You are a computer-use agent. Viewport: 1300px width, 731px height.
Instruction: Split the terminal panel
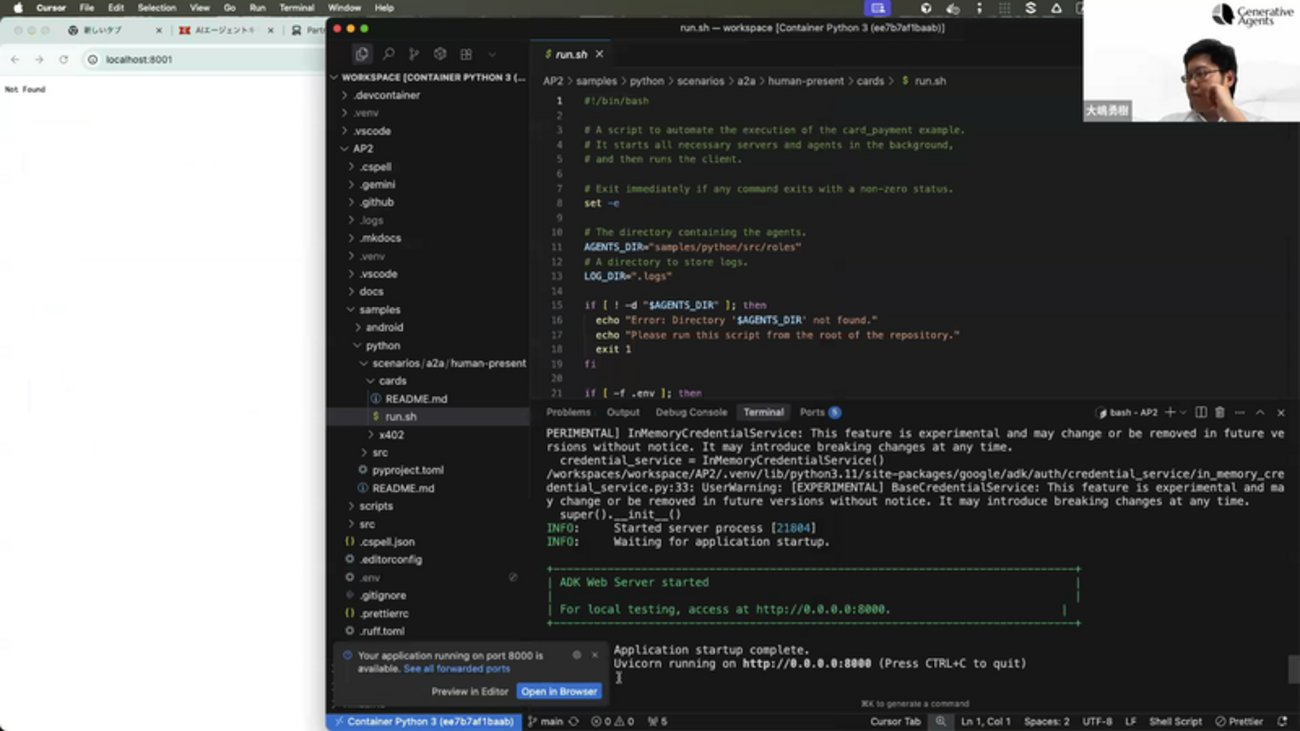pyautogui.click(x=1201, y=412)
